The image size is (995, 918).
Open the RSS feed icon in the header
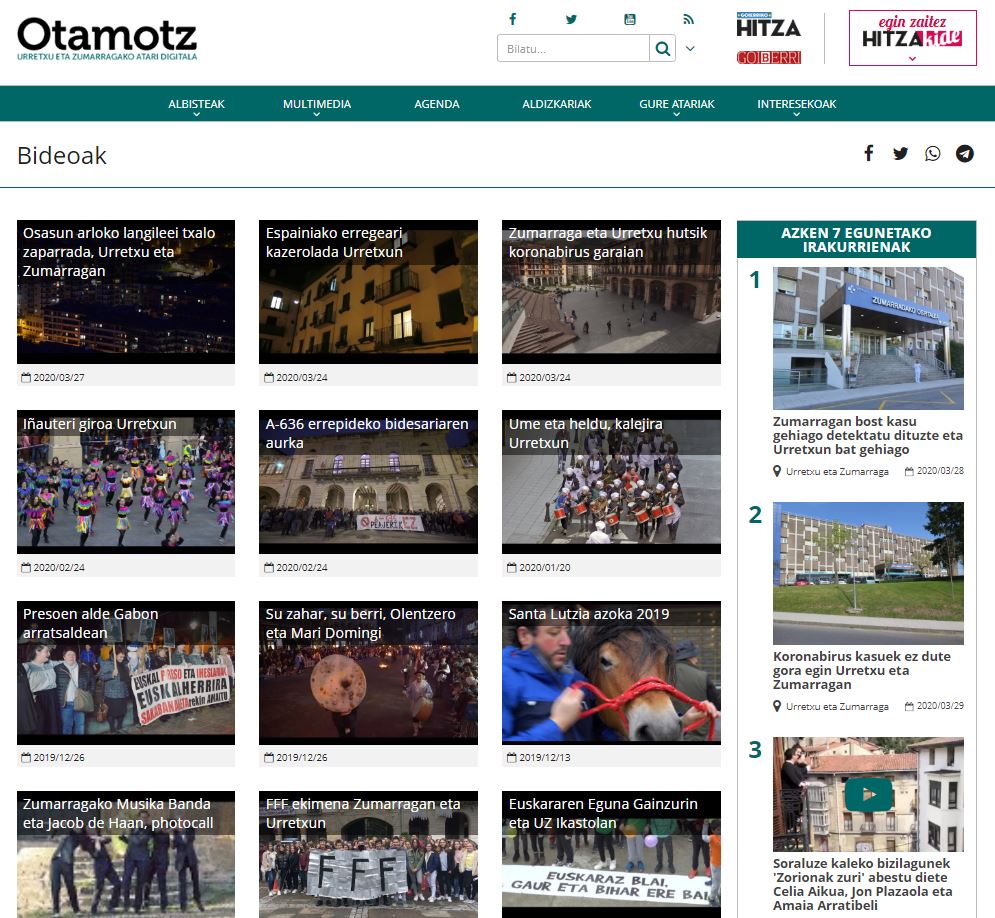[688, 19]
